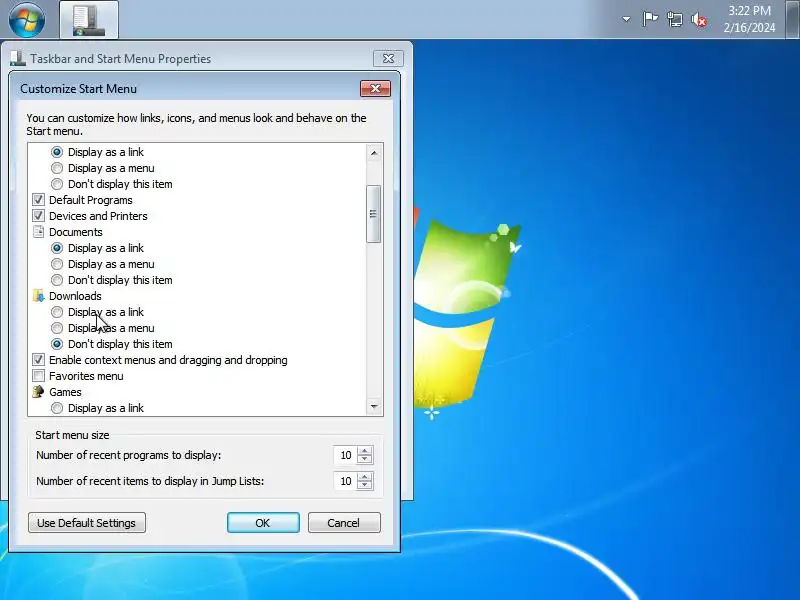The height and width of the screenshot is (600, 800).
Task: Click the Downloads label in list
Action: click(x=75, y=296)
